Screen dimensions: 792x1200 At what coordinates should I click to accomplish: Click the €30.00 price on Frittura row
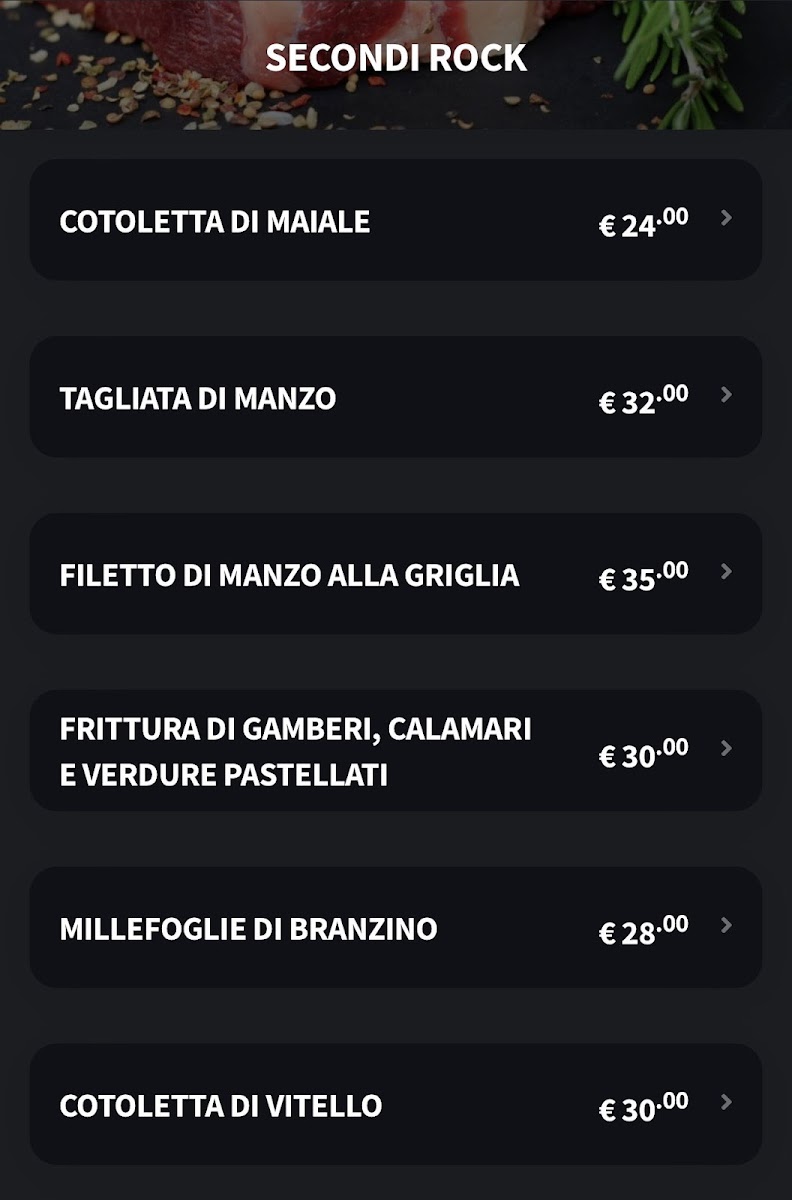(643, 753)
